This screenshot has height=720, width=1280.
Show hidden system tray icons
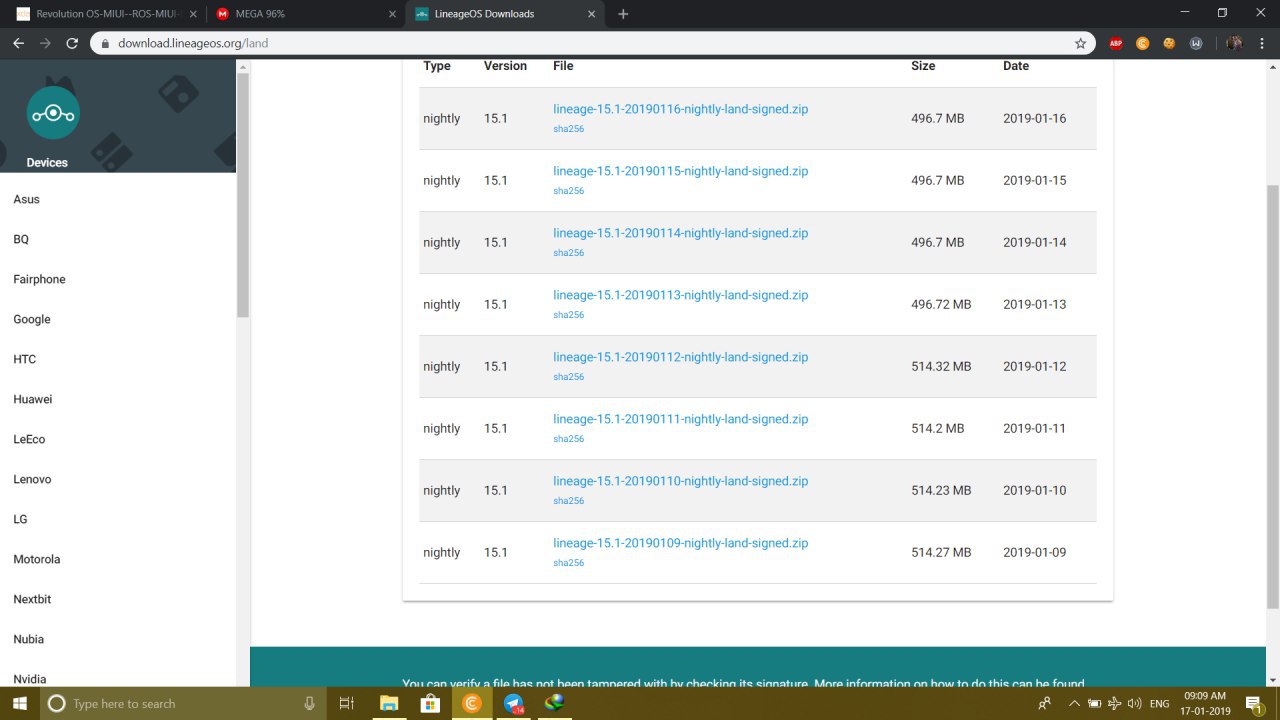1074,703
